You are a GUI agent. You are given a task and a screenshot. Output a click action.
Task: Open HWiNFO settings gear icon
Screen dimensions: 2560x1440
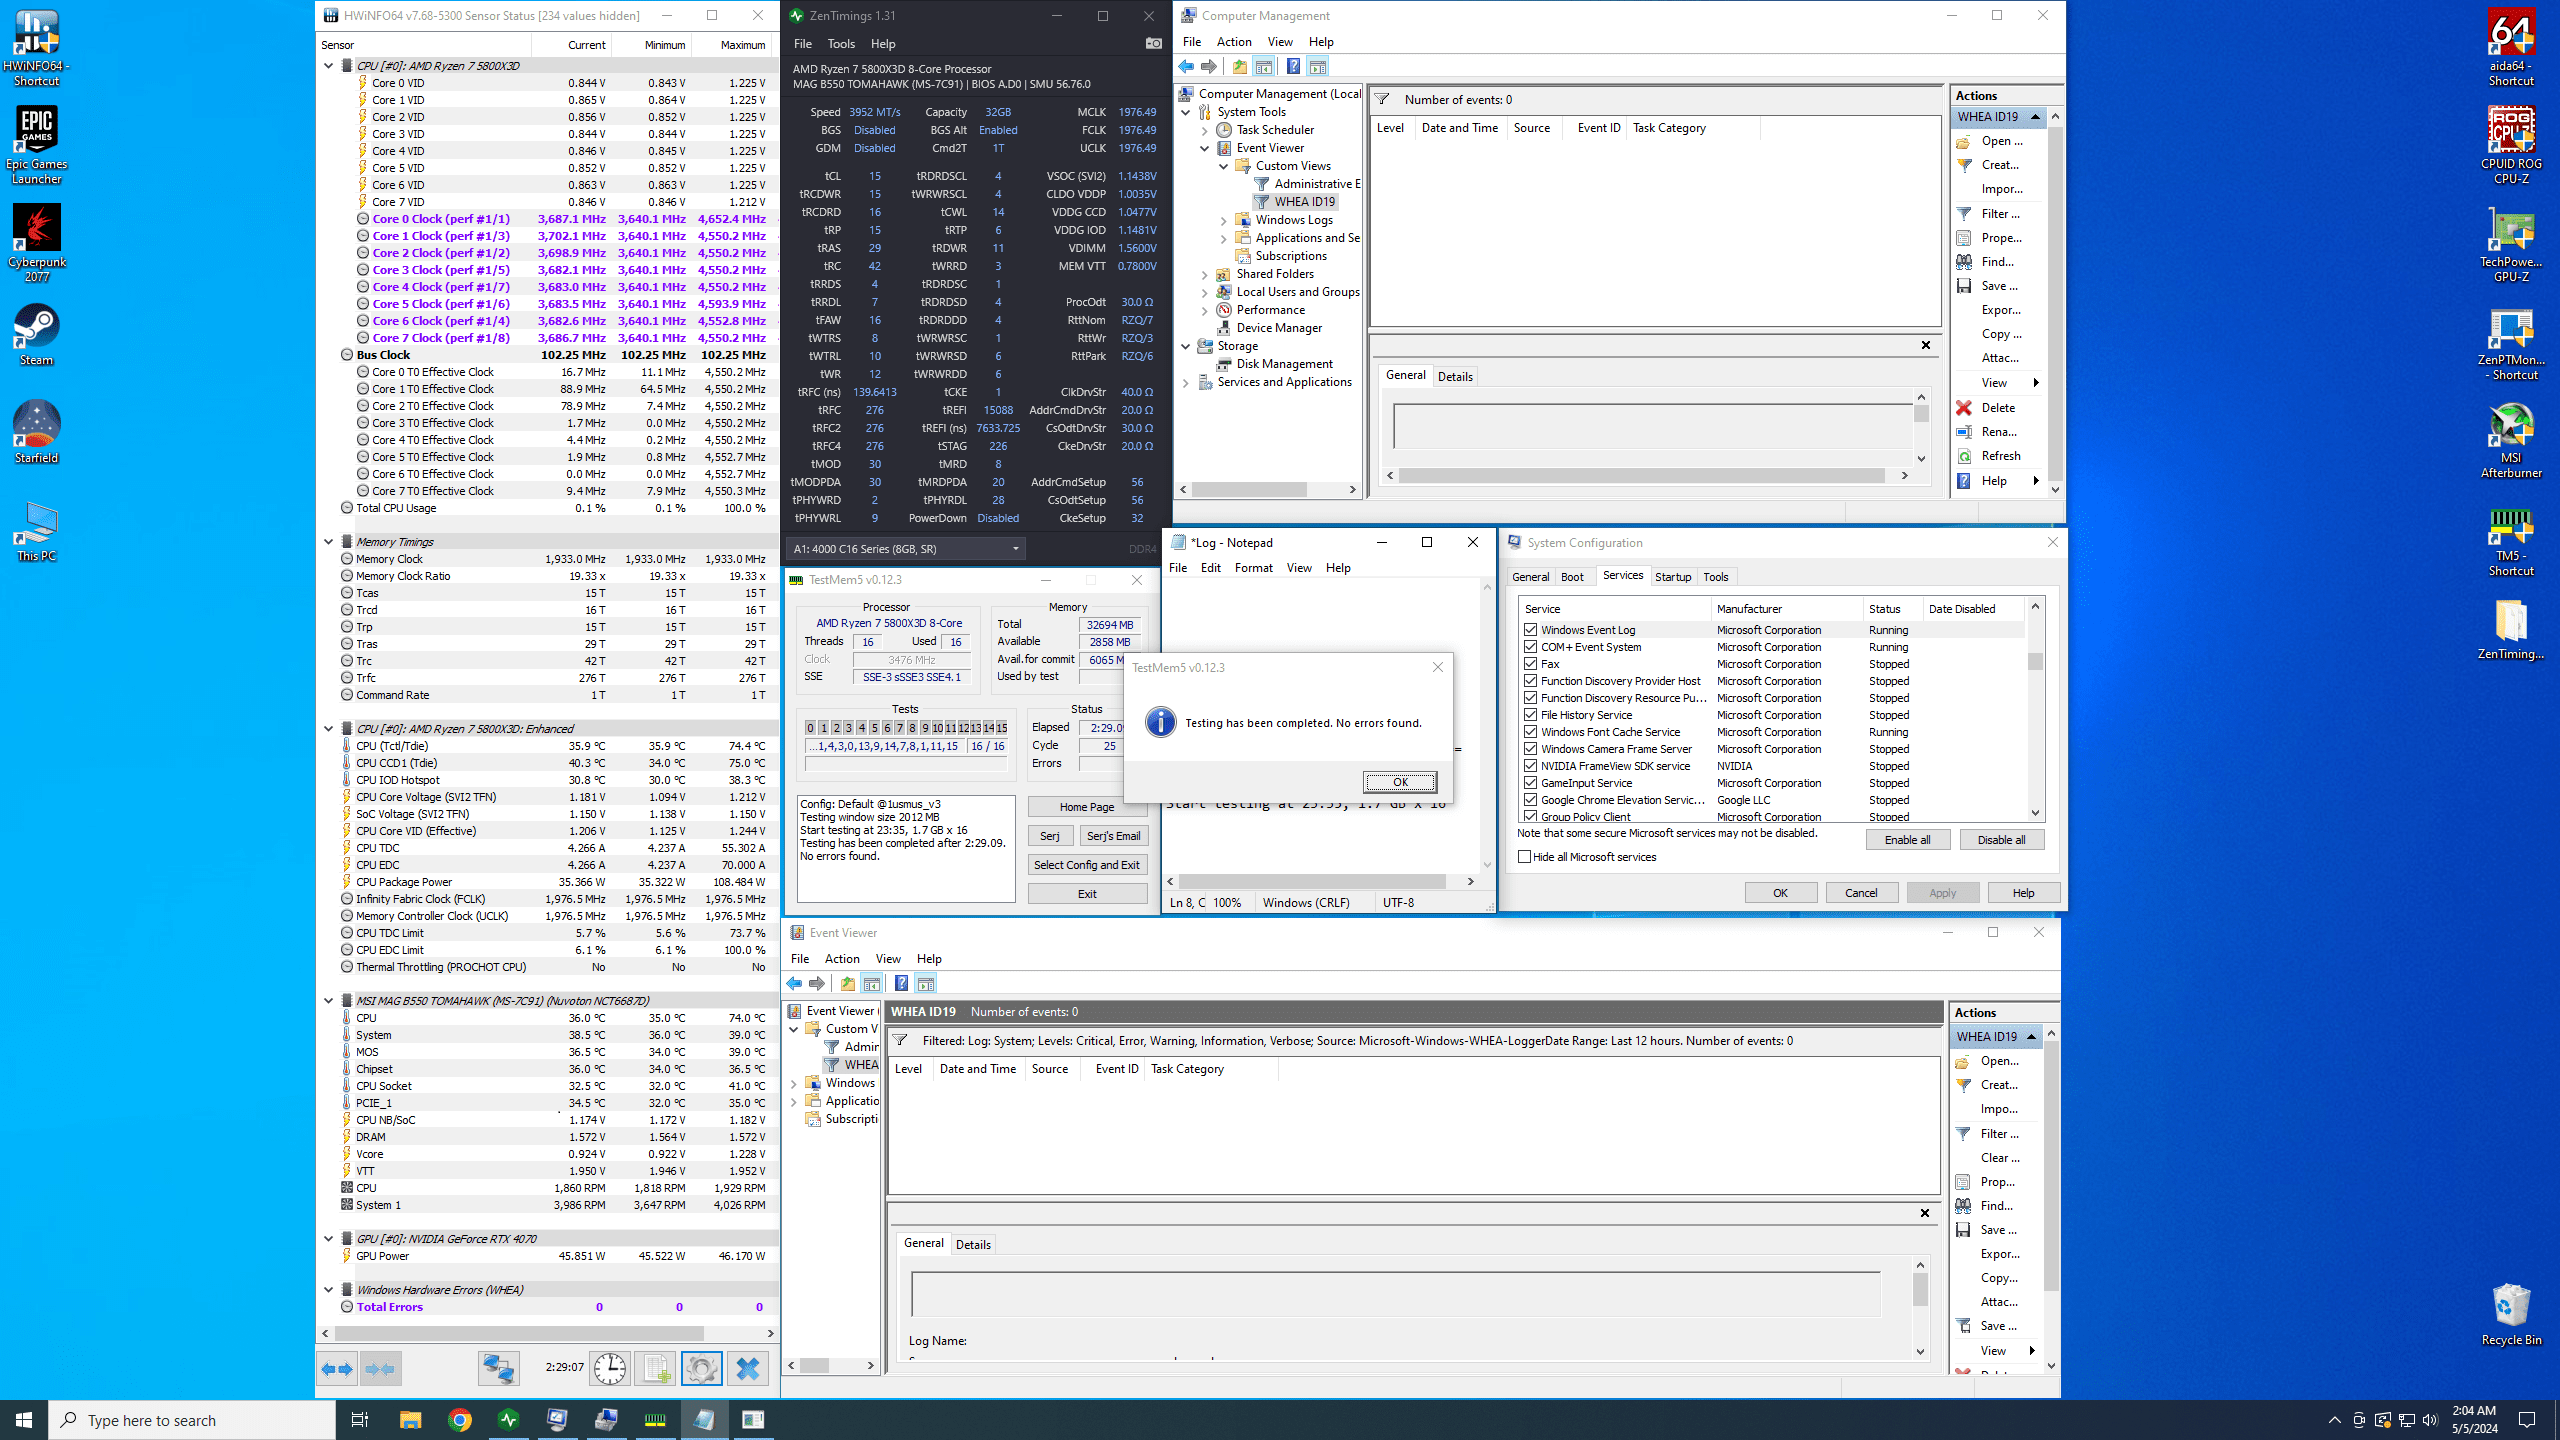[701, 1368]
